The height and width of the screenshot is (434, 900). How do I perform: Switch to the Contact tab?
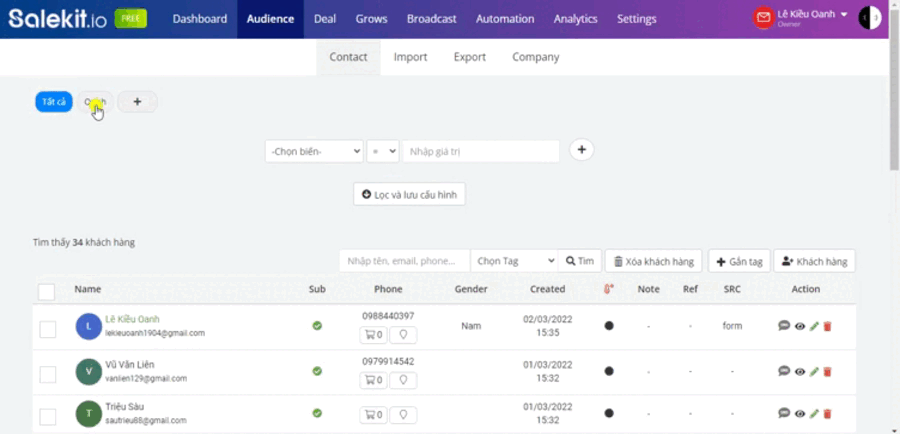coord(348,57)
